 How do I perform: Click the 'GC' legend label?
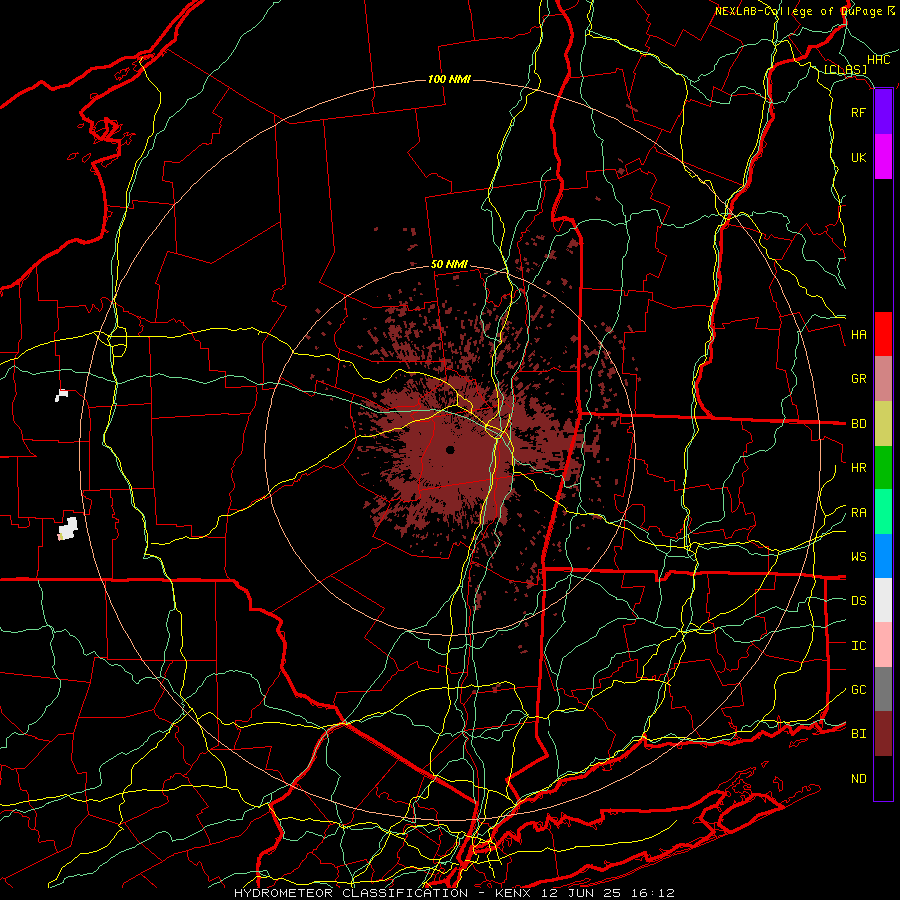click(x=858, y=690)
